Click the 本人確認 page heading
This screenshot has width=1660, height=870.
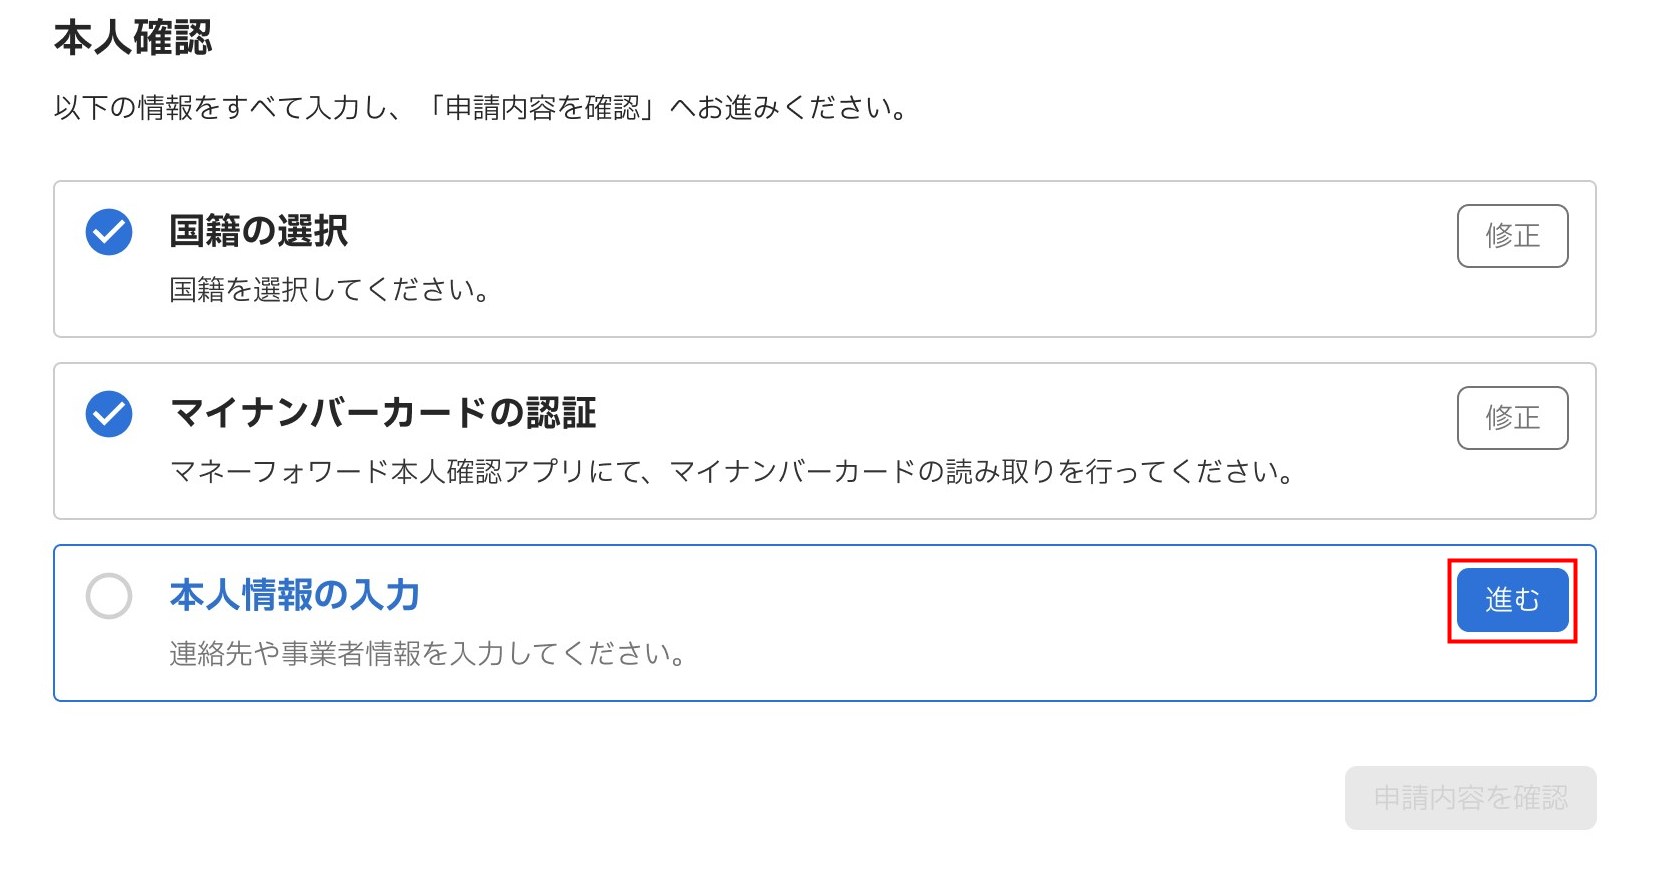(x=133, y=38)
